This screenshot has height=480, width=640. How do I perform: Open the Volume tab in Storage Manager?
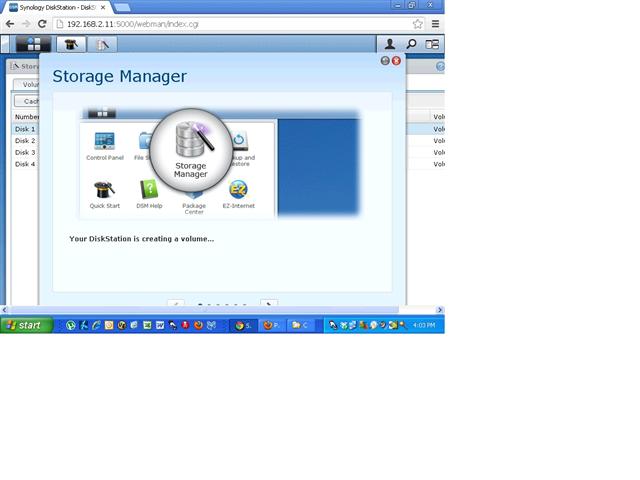27,84
